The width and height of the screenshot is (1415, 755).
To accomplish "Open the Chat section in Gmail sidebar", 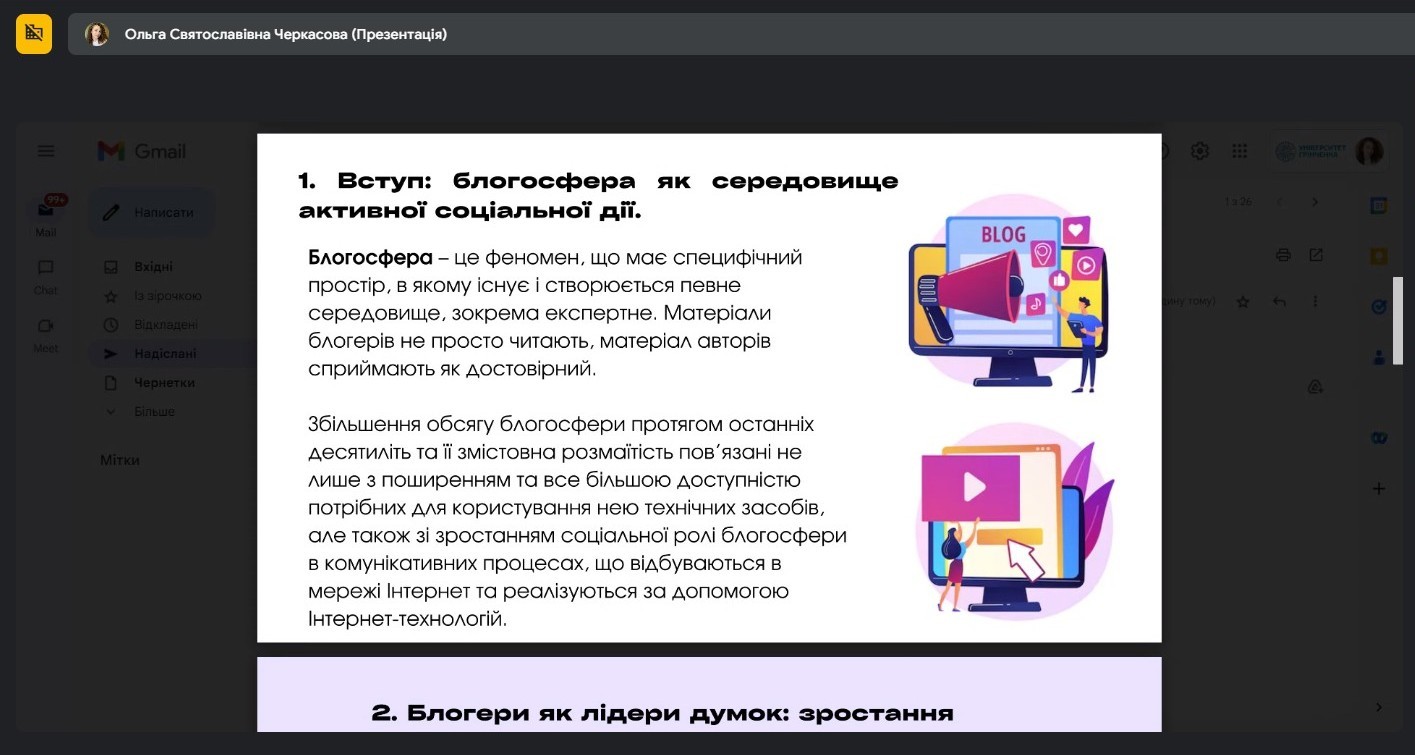I will (x=46, y=272).
